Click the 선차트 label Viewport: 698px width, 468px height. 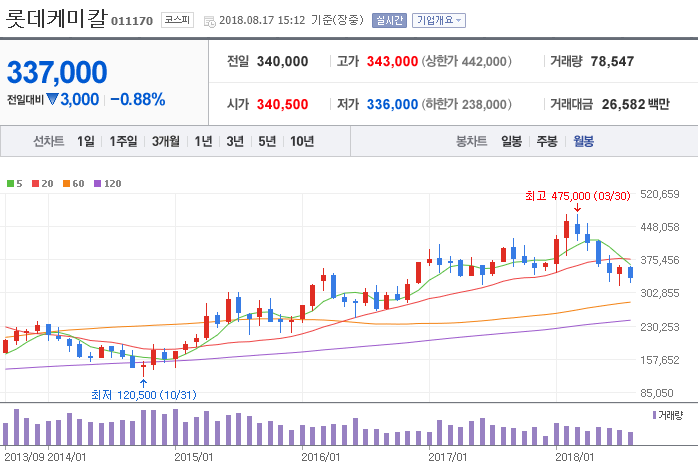pos(49,141)
